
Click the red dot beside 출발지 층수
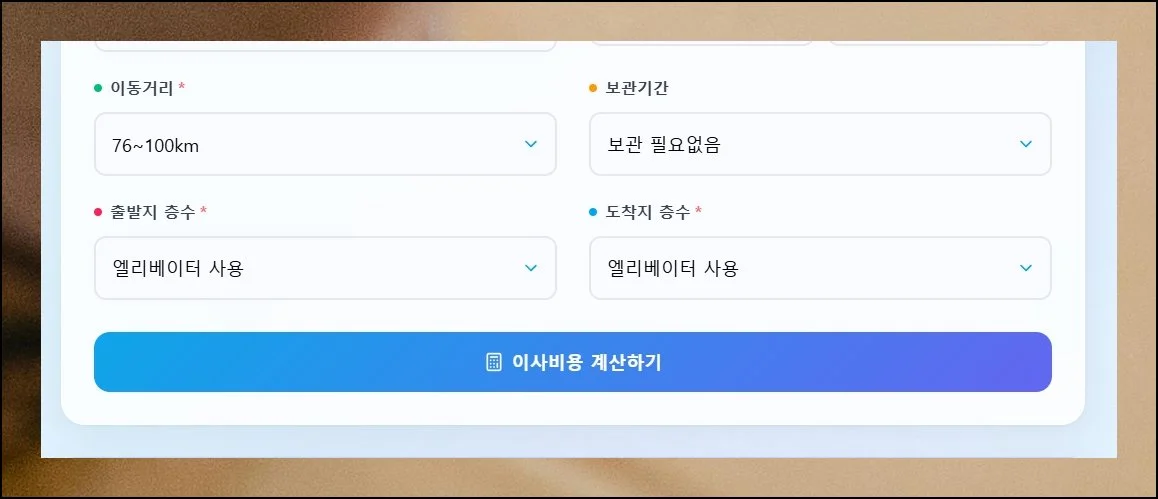pos(98,212)
